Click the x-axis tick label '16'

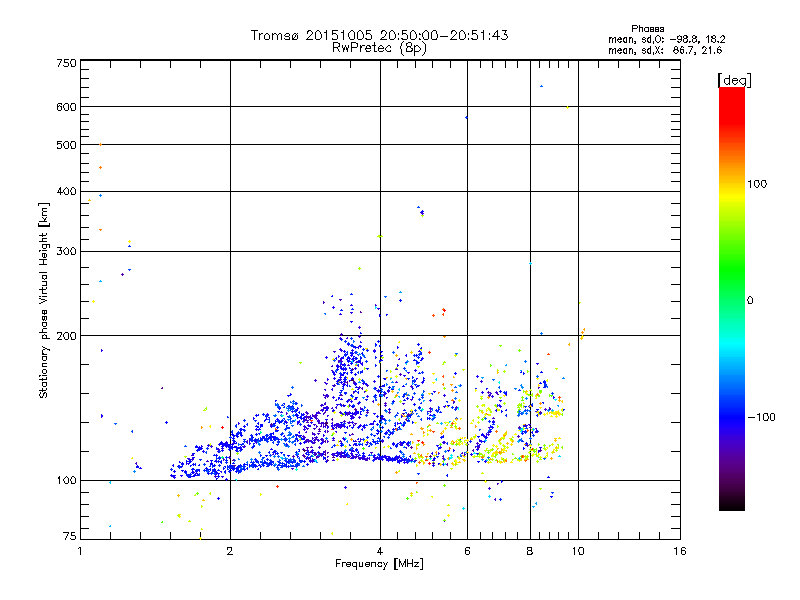pos(680,551)
